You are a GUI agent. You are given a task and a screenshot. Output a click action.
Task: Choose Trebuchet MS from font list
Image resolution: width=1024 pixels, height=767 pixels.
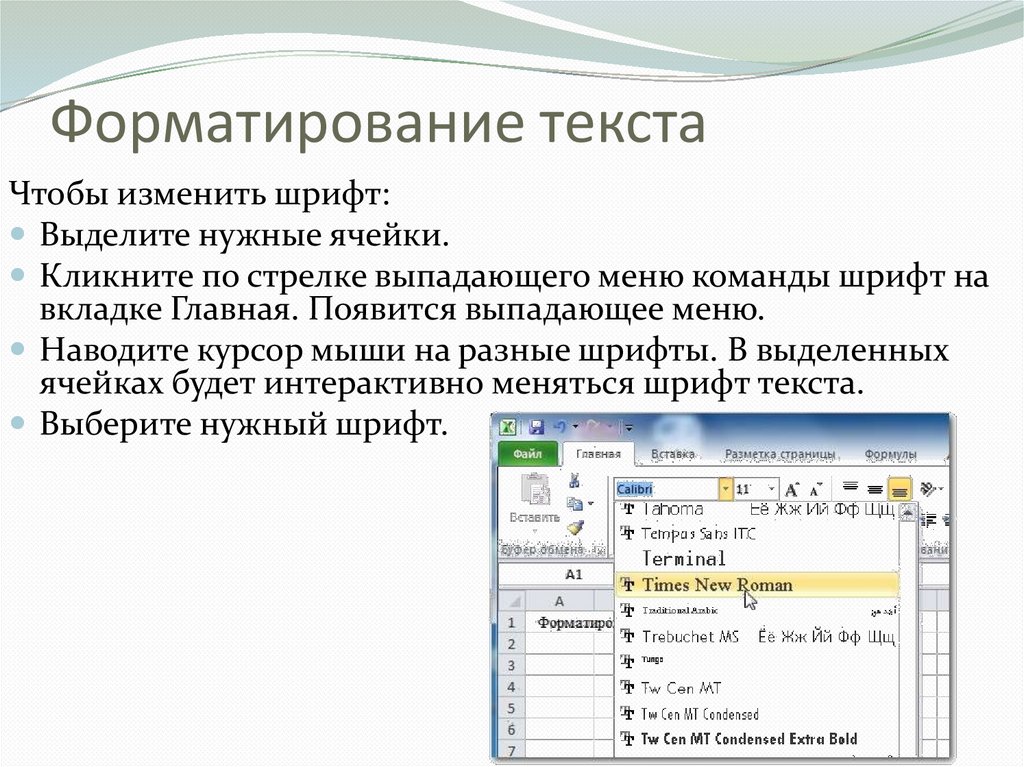(x=690, y=636)
